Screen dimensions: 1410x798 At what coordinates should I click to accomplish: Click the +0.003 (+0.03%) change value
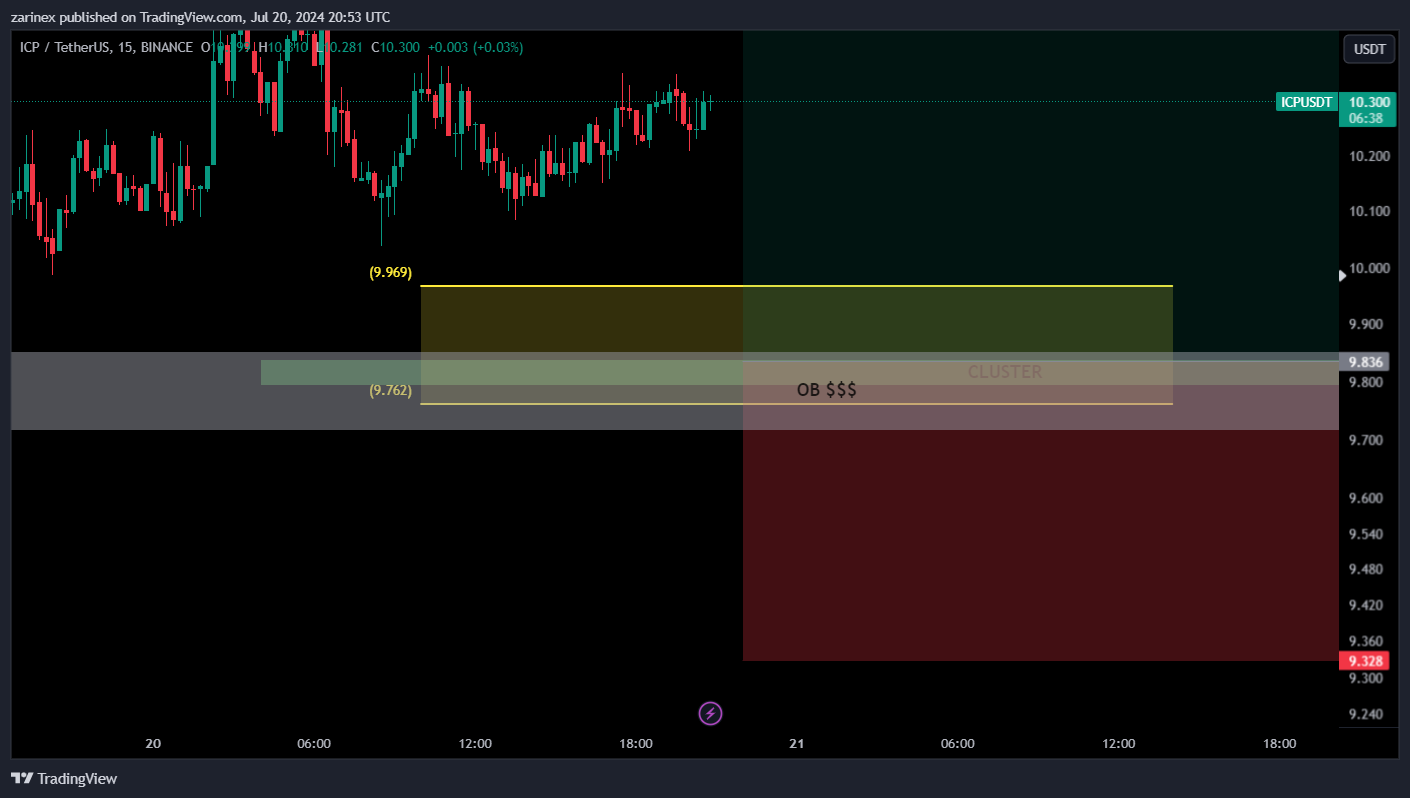pyautogui.click(x=477, y=47)
